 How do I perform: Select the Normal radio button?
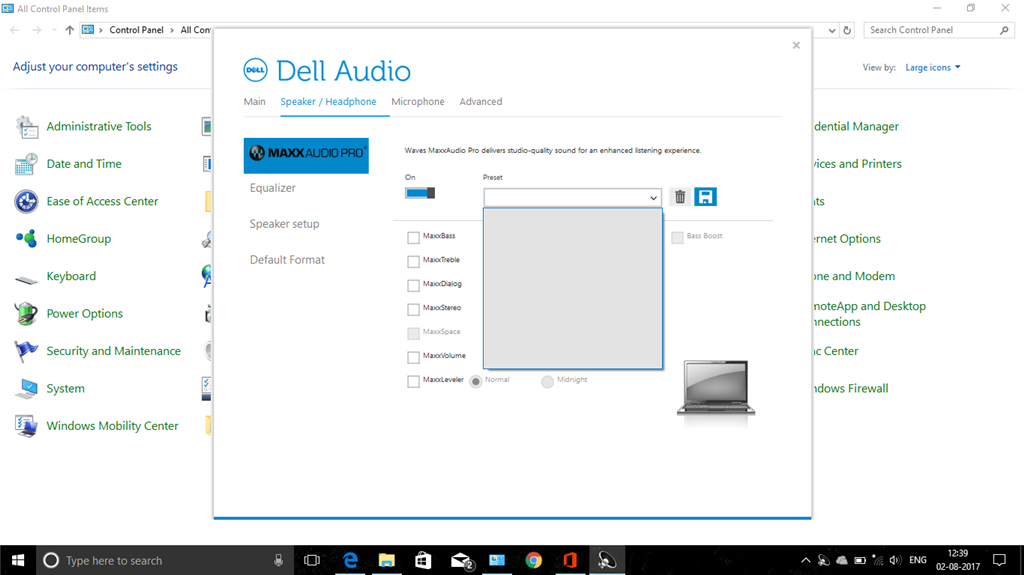(x=476, y=382)
